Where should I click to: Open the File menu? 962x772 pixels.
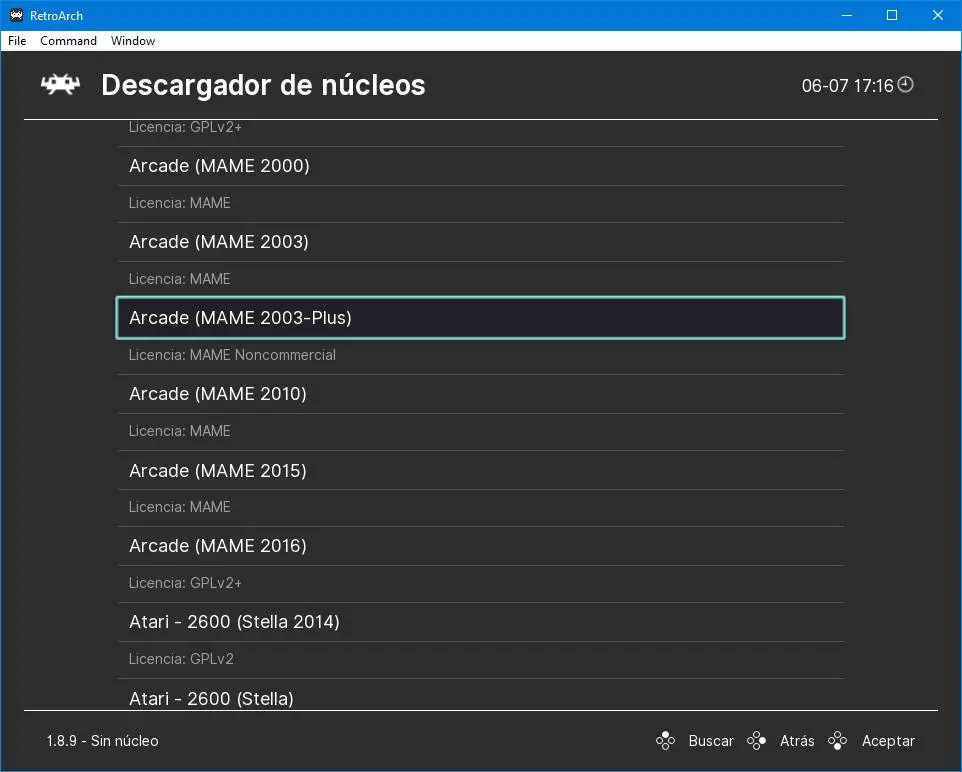pyautogui.click(x=17, y=41)
